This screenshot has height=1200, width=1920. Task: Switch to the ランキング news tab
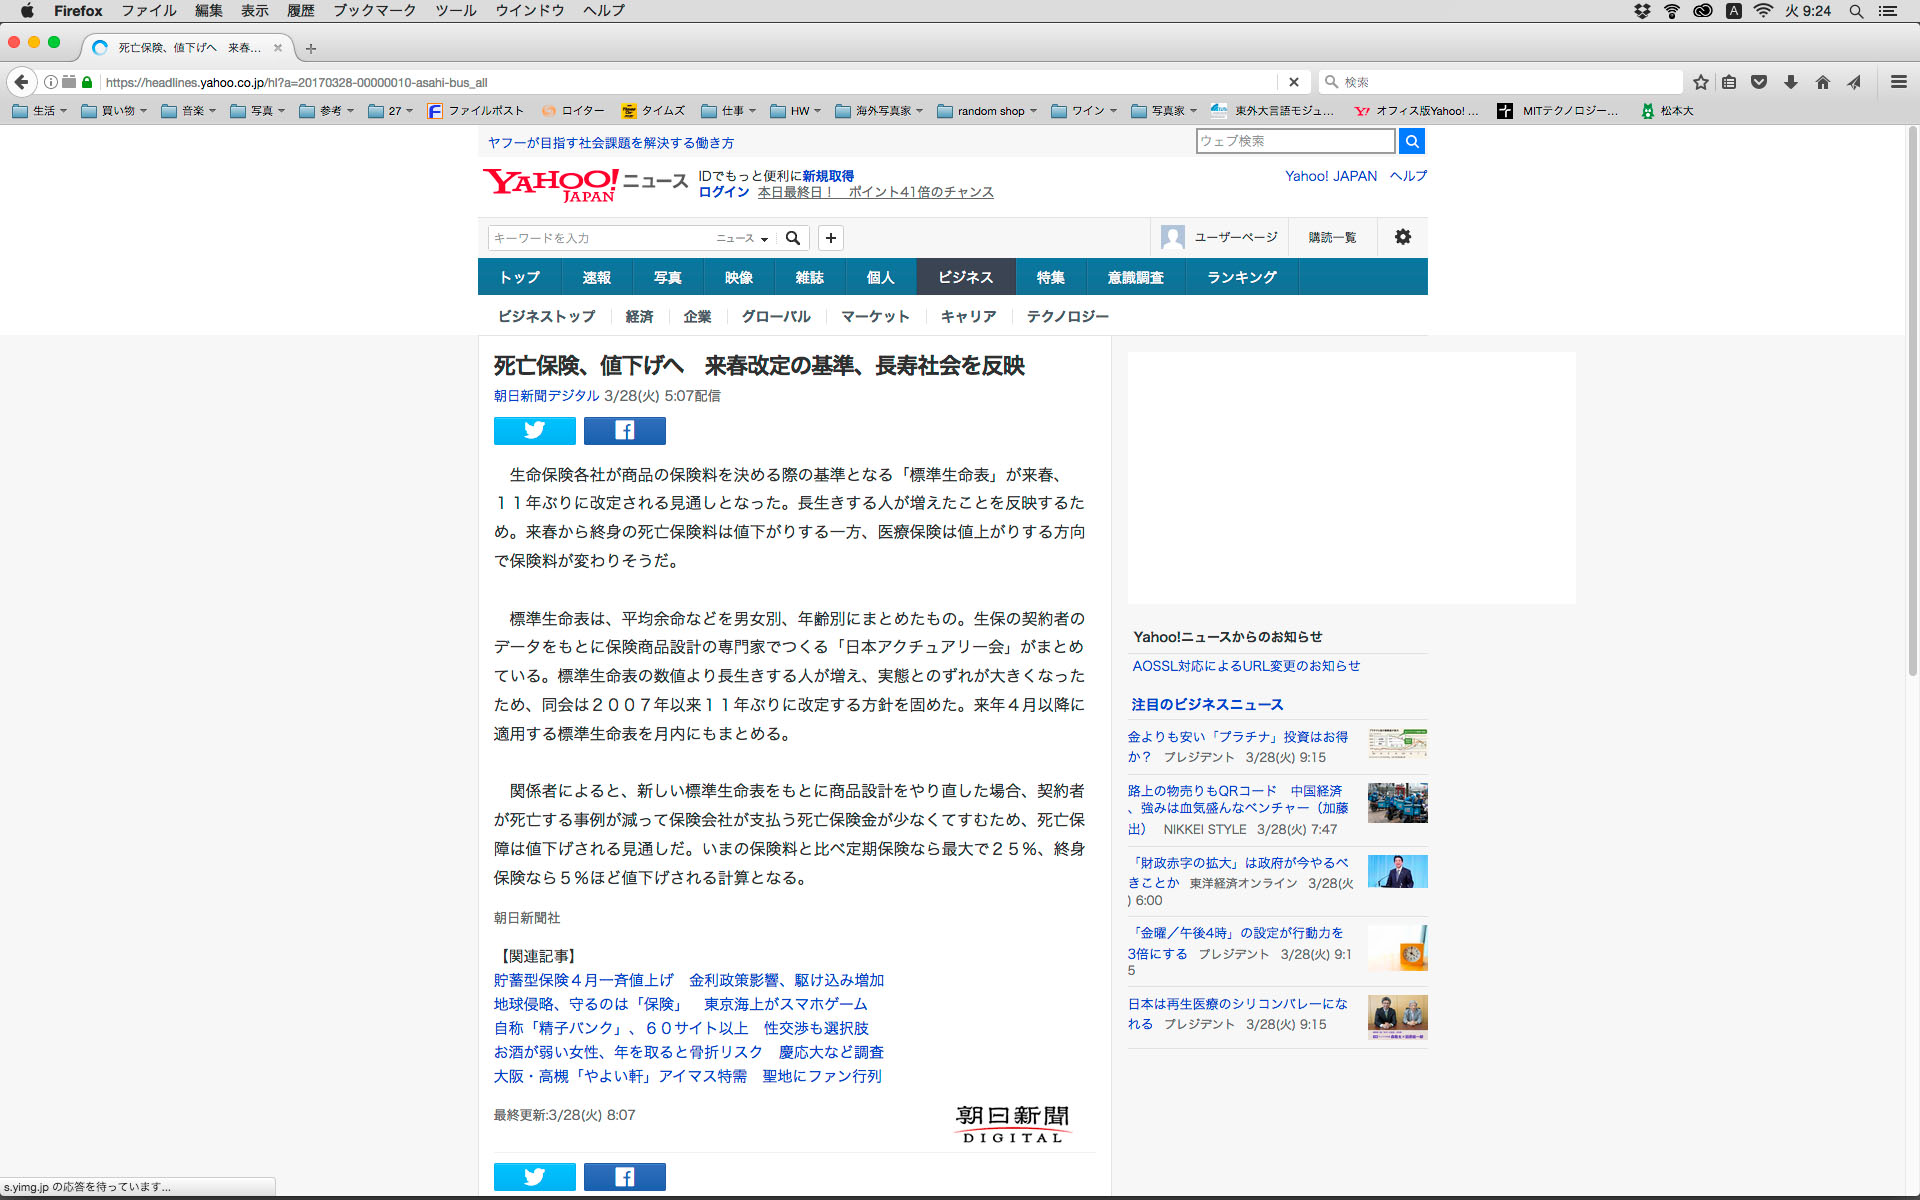(x=1241, y=277)
